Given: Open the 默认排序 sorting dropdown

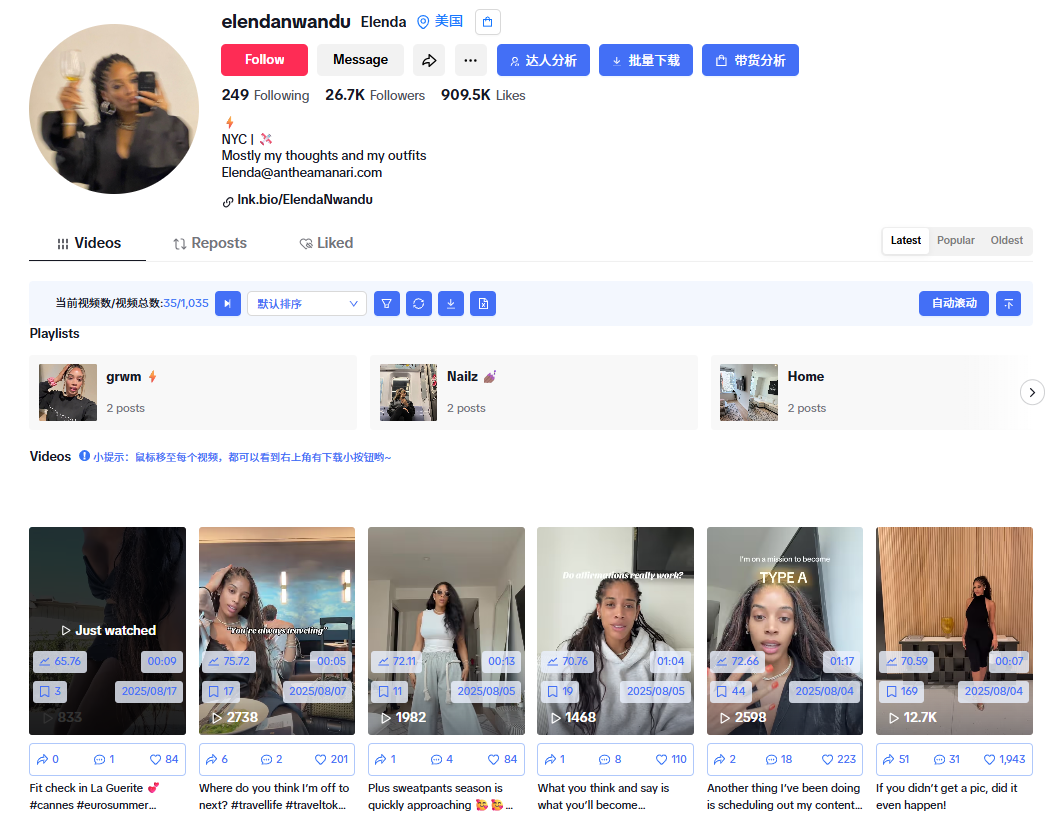Looking at the screenshot, I should pyautogui.click(x=306, y=303).
